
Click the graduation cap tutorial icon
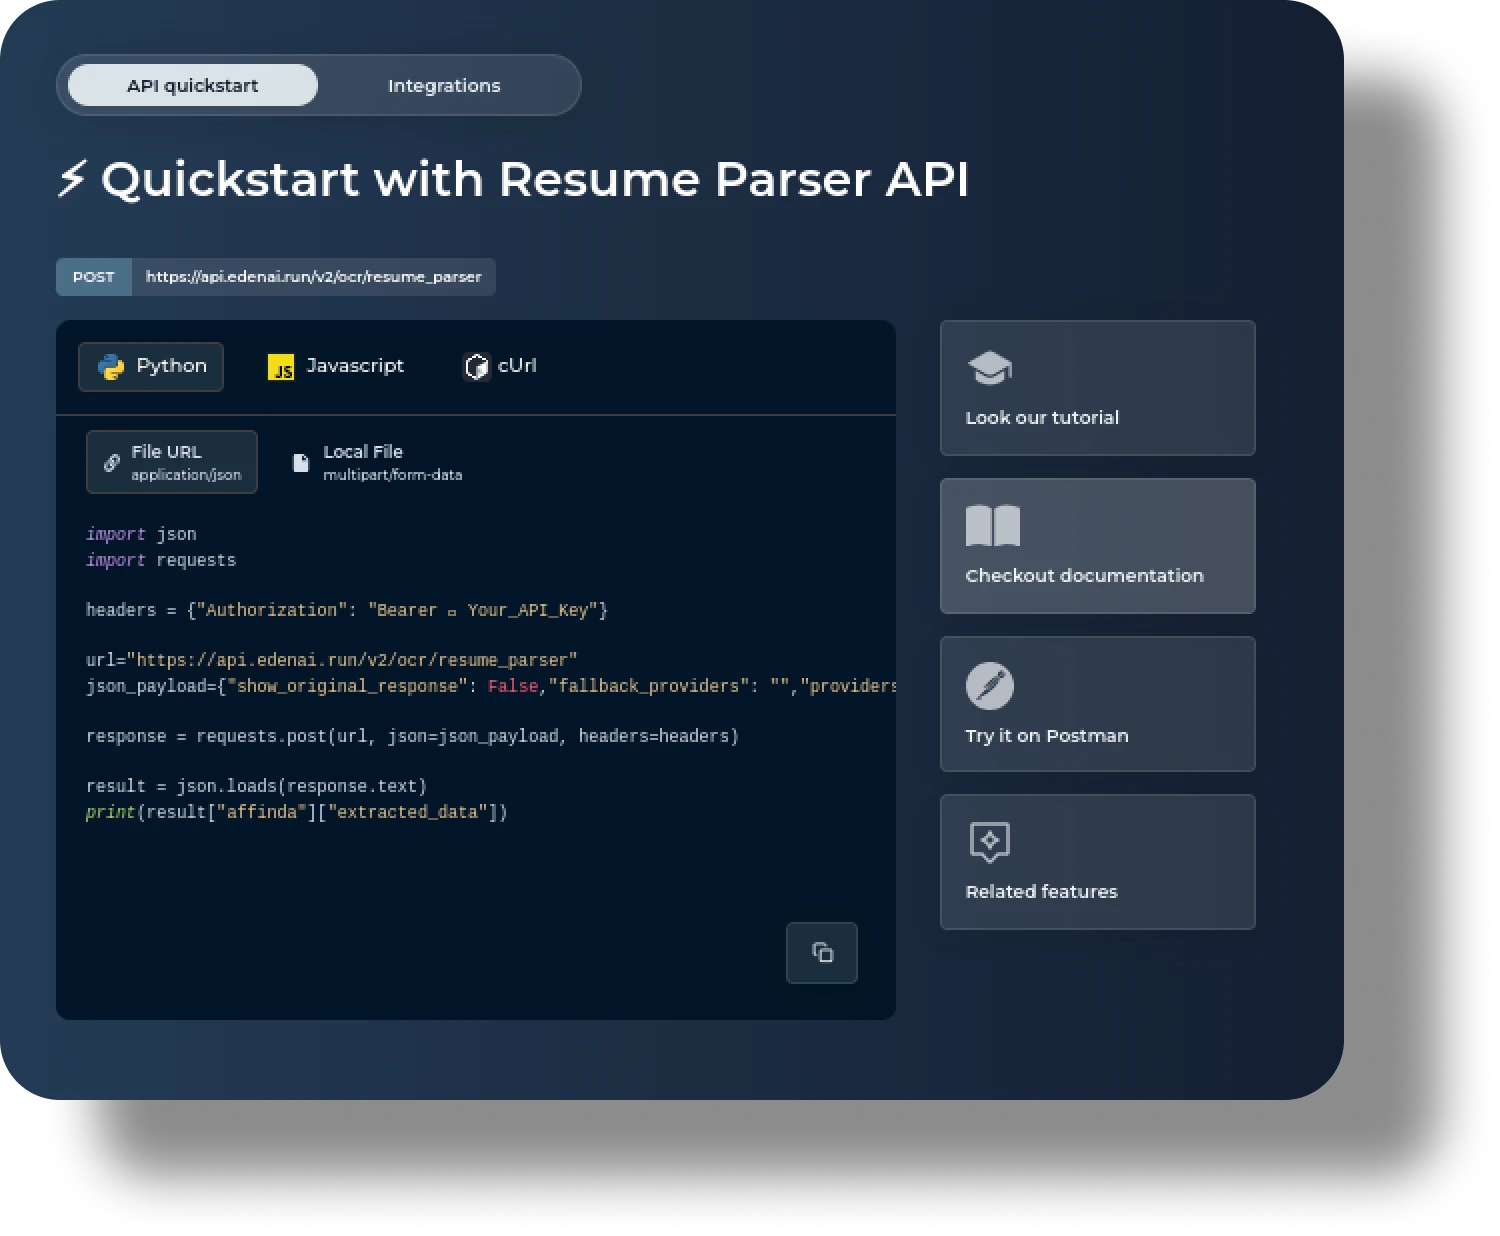pyautogui.click(x=989, y=367)
